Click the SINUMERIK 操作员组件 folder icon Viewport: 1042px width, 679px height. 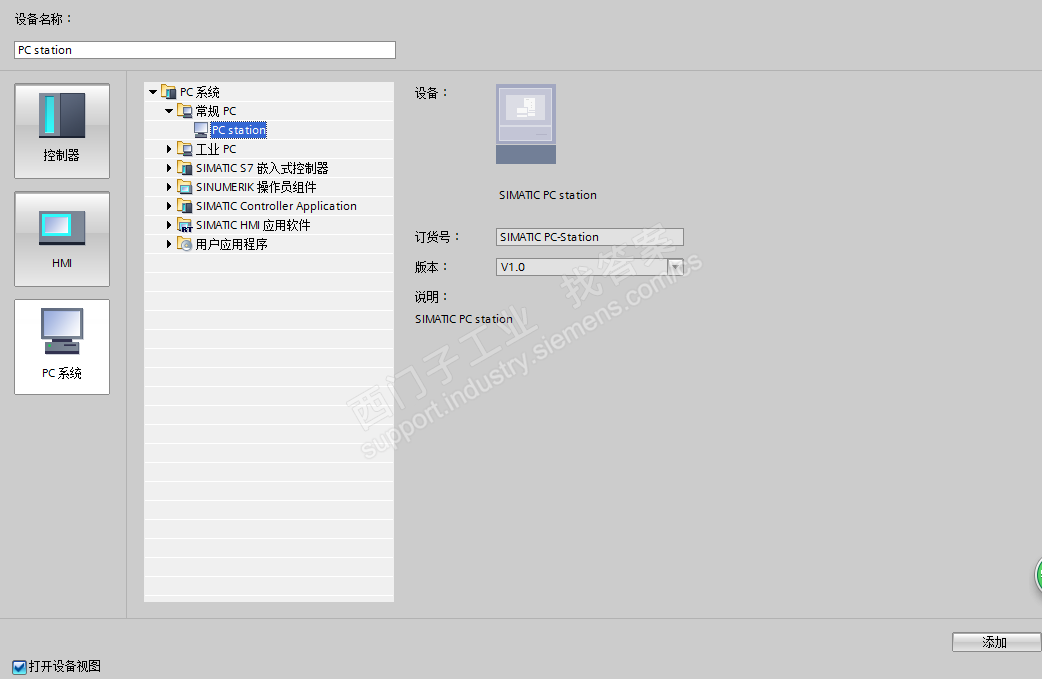[x=185, y=187]
